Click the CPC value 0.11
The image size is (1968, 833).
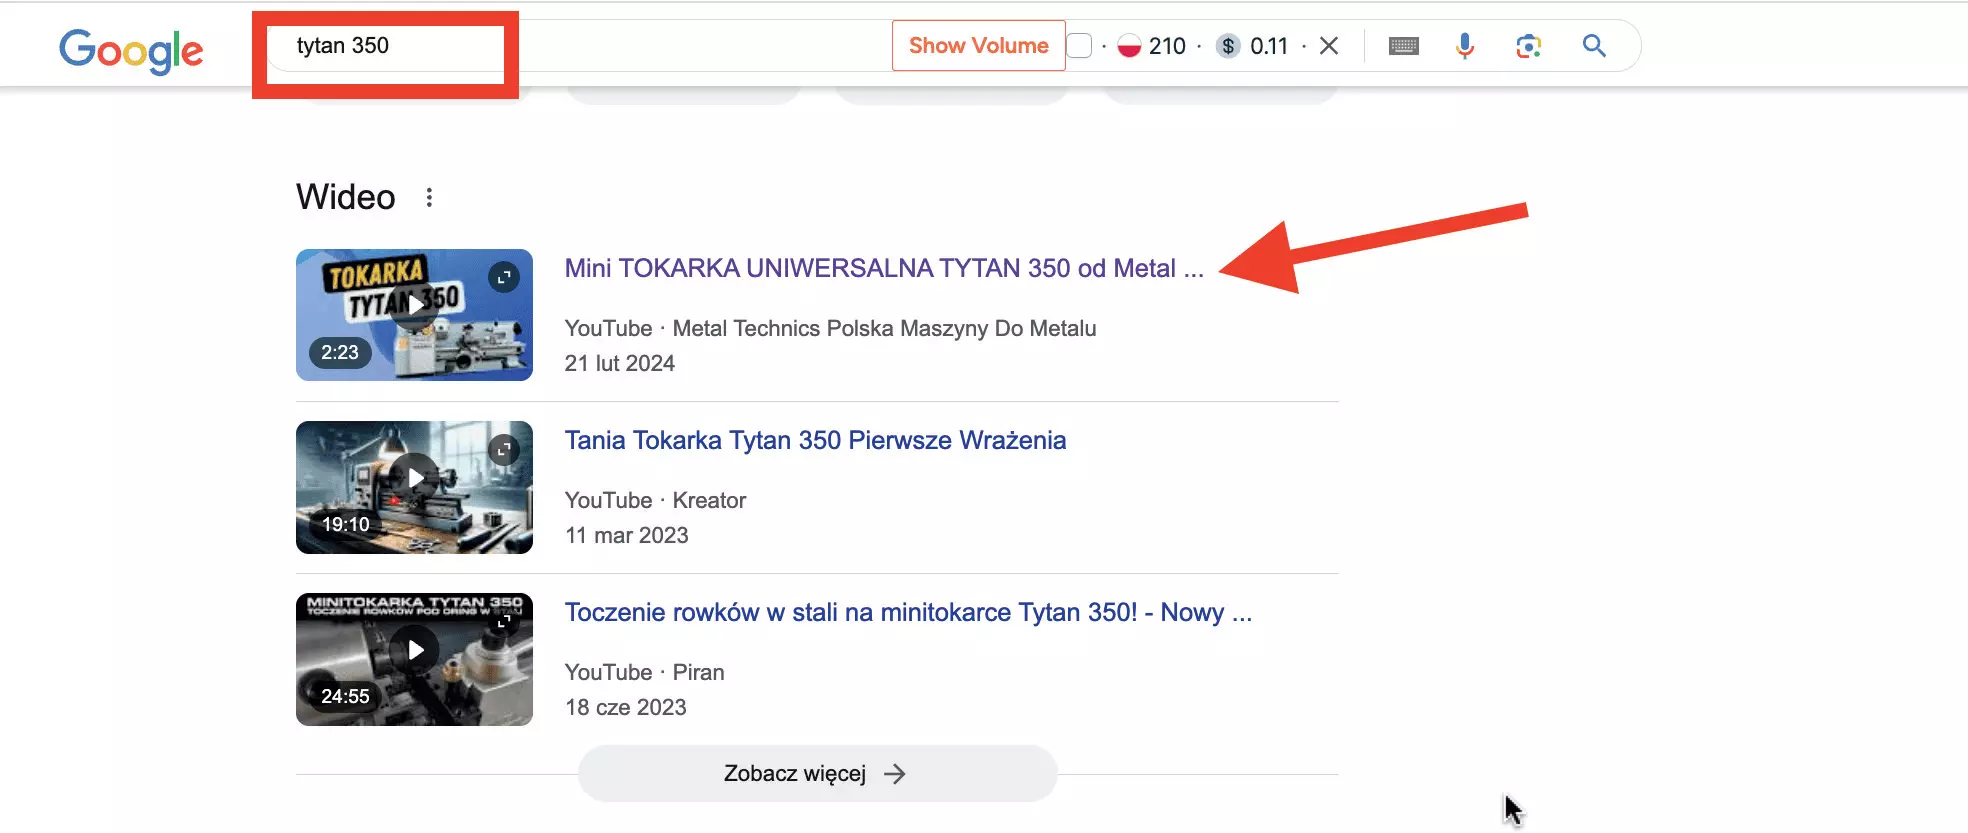point(1269,46)
